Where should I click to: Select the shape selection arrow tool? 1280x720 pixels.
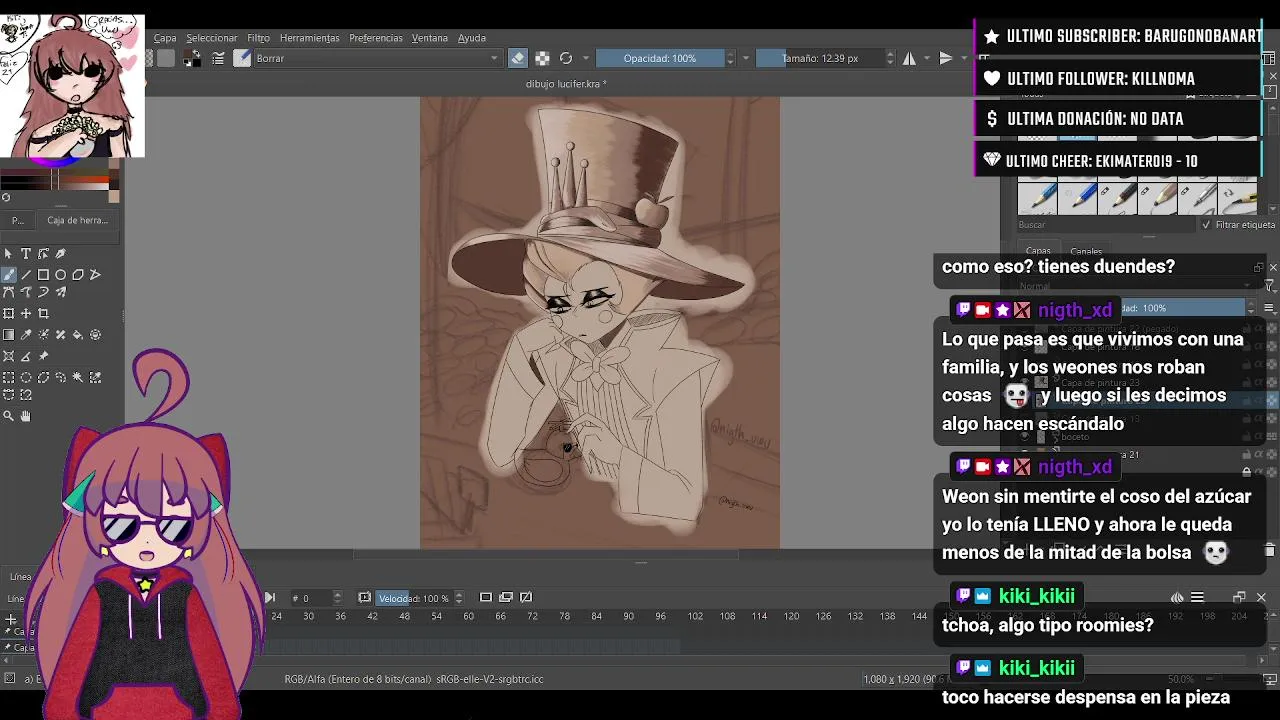[8, 254]
